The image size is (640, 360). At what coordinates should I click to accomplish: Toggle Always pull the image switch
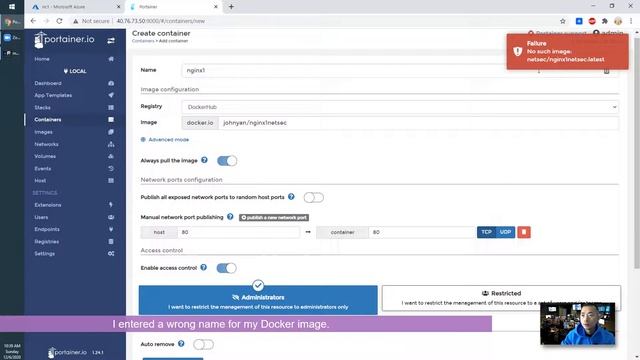pyautogui.click(x=227, y=161)
